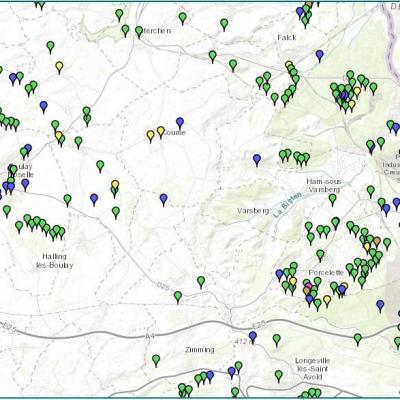Click green marker below Ham-sous-Varsberg label
The image size is (400, 400).
coord(332,199)
